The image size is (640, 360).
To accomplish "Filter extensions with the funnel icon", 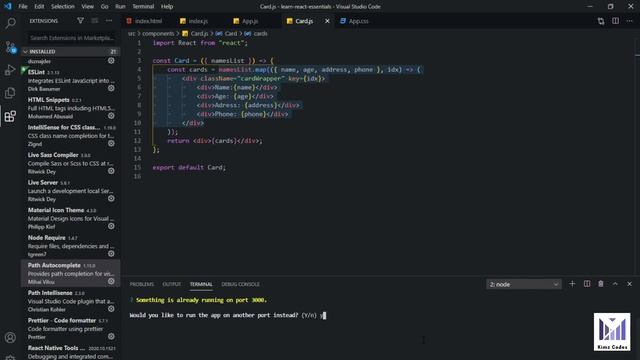I will (x=80, y=20).
